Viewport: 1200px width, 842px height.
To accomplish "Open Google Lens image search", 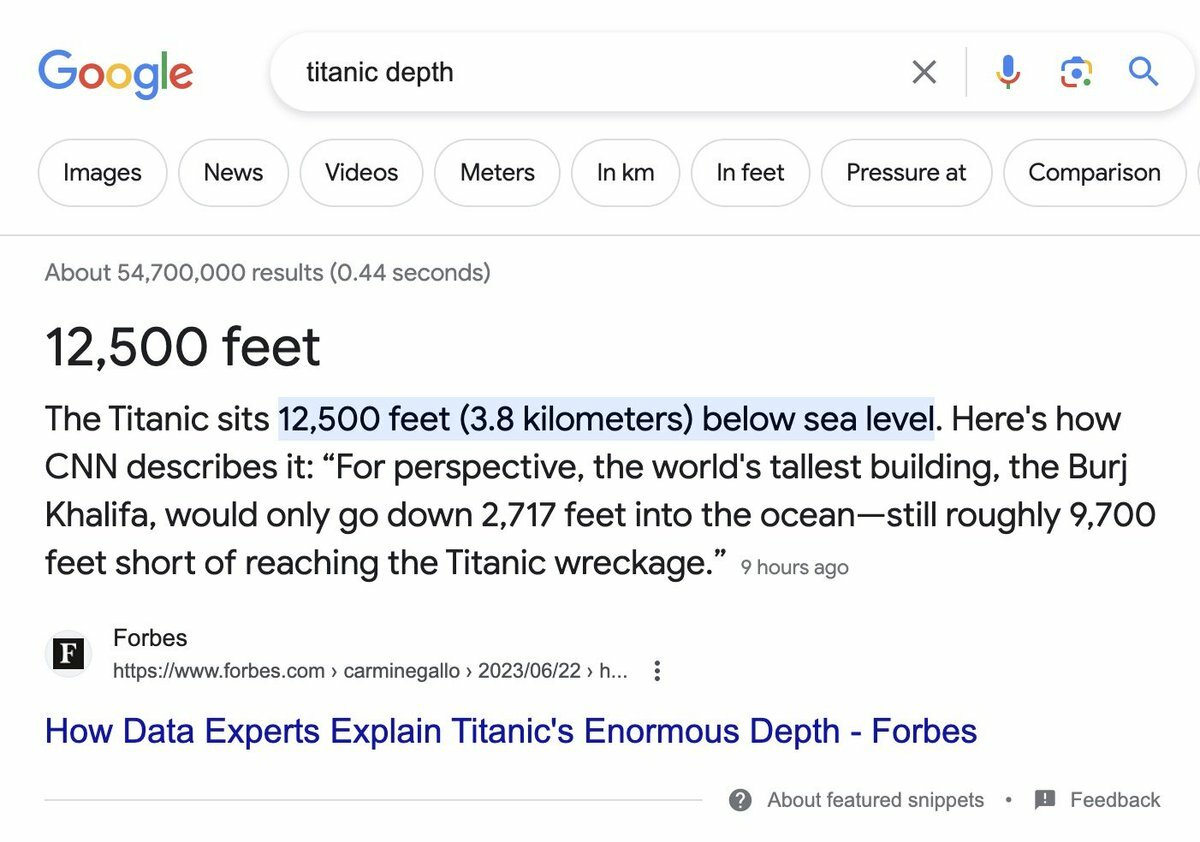I will point(1075,72).
